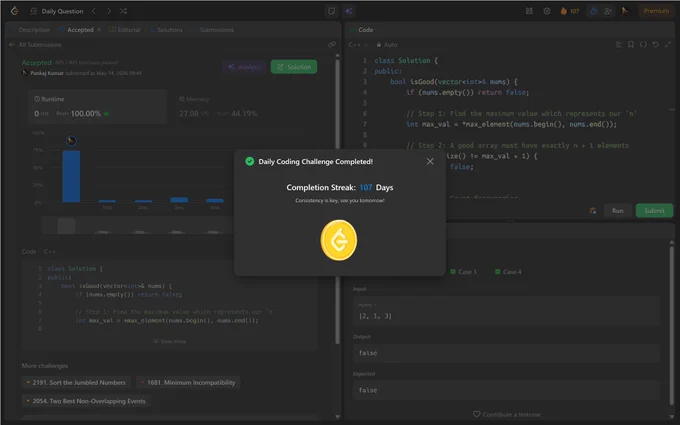Click the tallest runtime distribution bar
Viewport: 680px width, 425px height.
71,176
